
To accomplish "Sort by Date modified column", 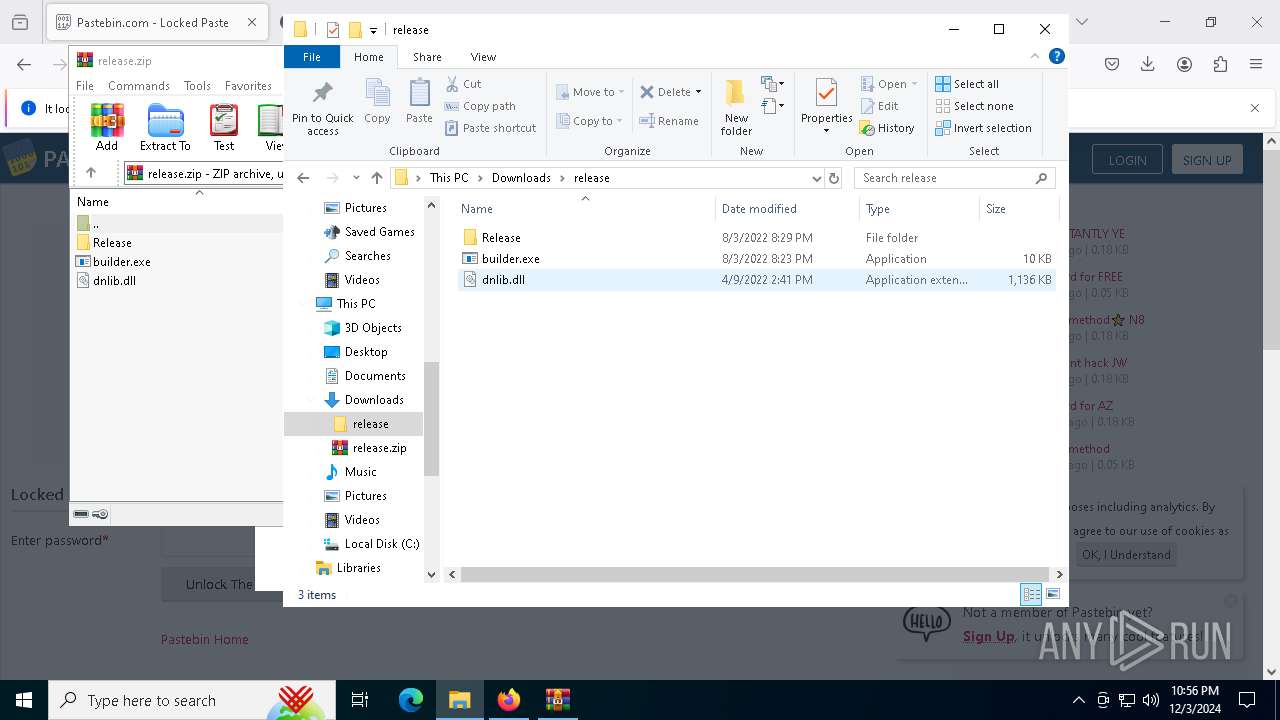I will point(788,209).
